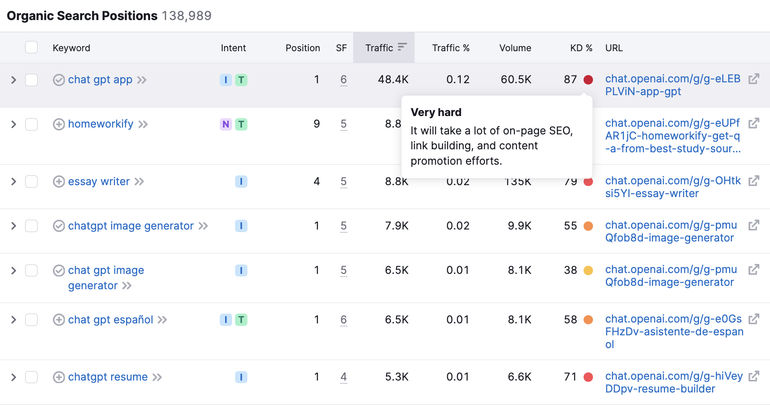Click the dark red KD dot for 87
Image resolution: width=770 pixels, height=407 pixels.
(x=588, y=80)
